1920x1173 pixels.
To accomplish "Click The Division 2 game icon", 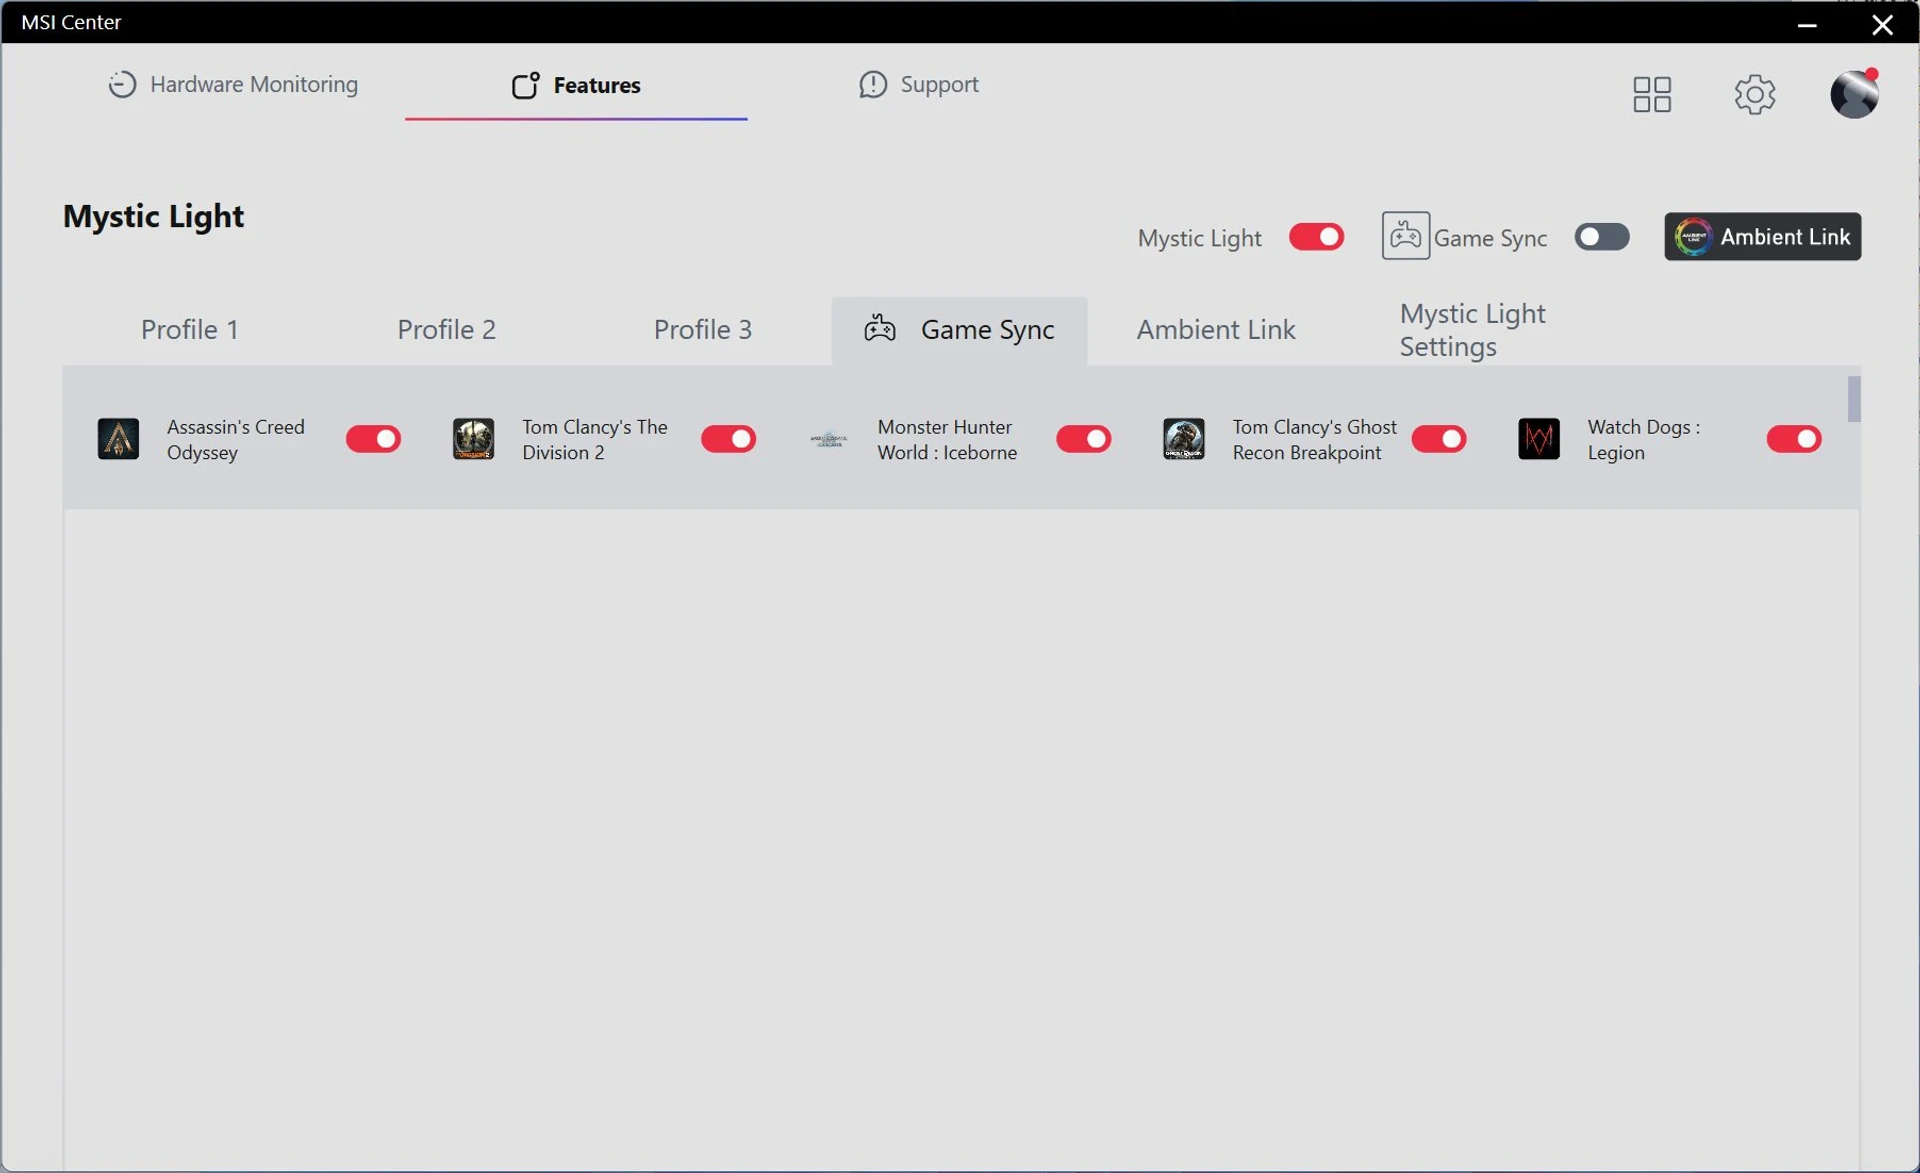I will click(x=473, y=439).
